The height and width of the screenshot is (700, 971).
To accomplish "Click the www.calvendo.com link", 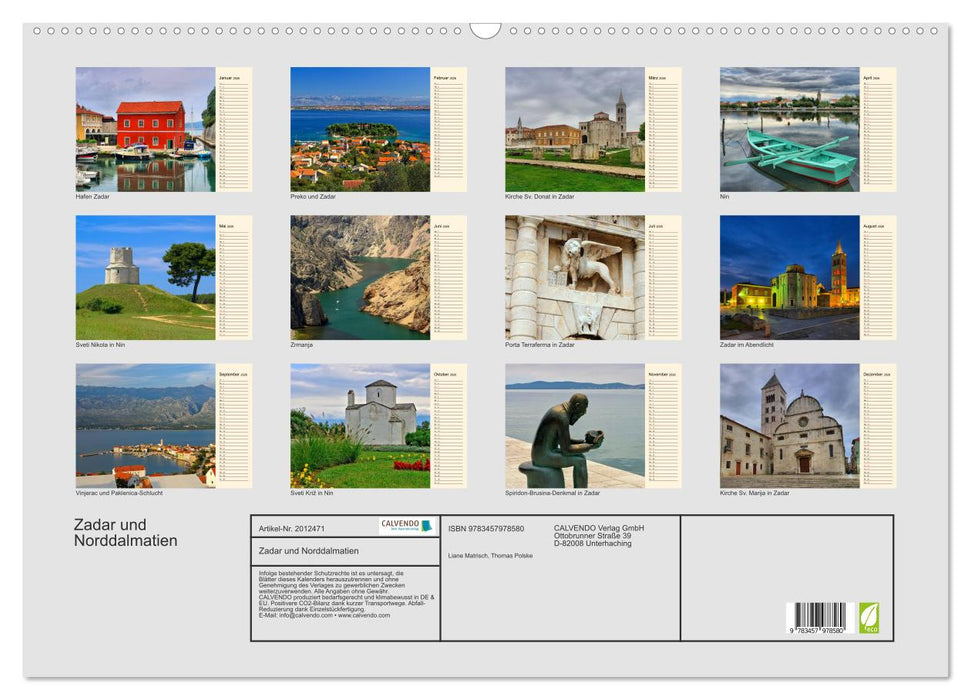I will [365, 616].
